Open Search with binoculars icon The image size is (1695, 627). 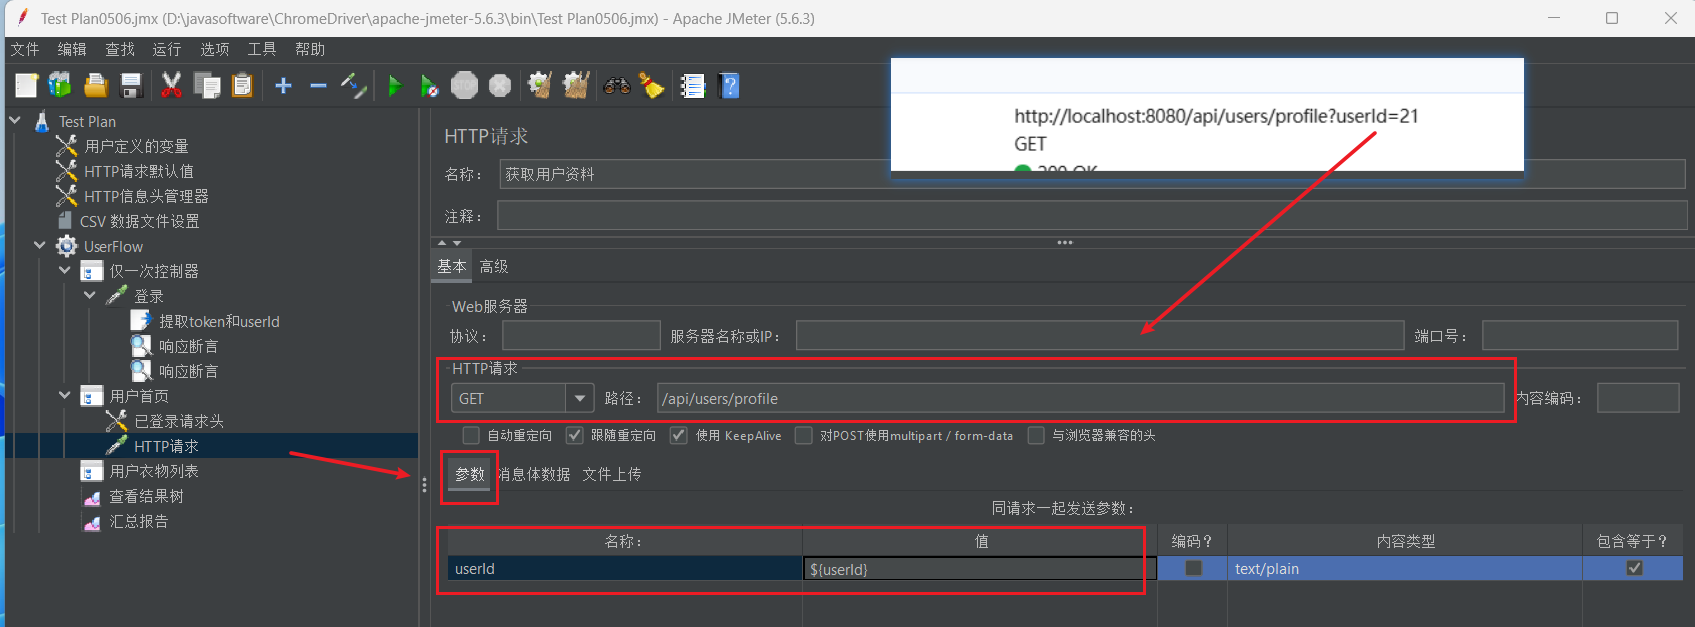point(617,86)
